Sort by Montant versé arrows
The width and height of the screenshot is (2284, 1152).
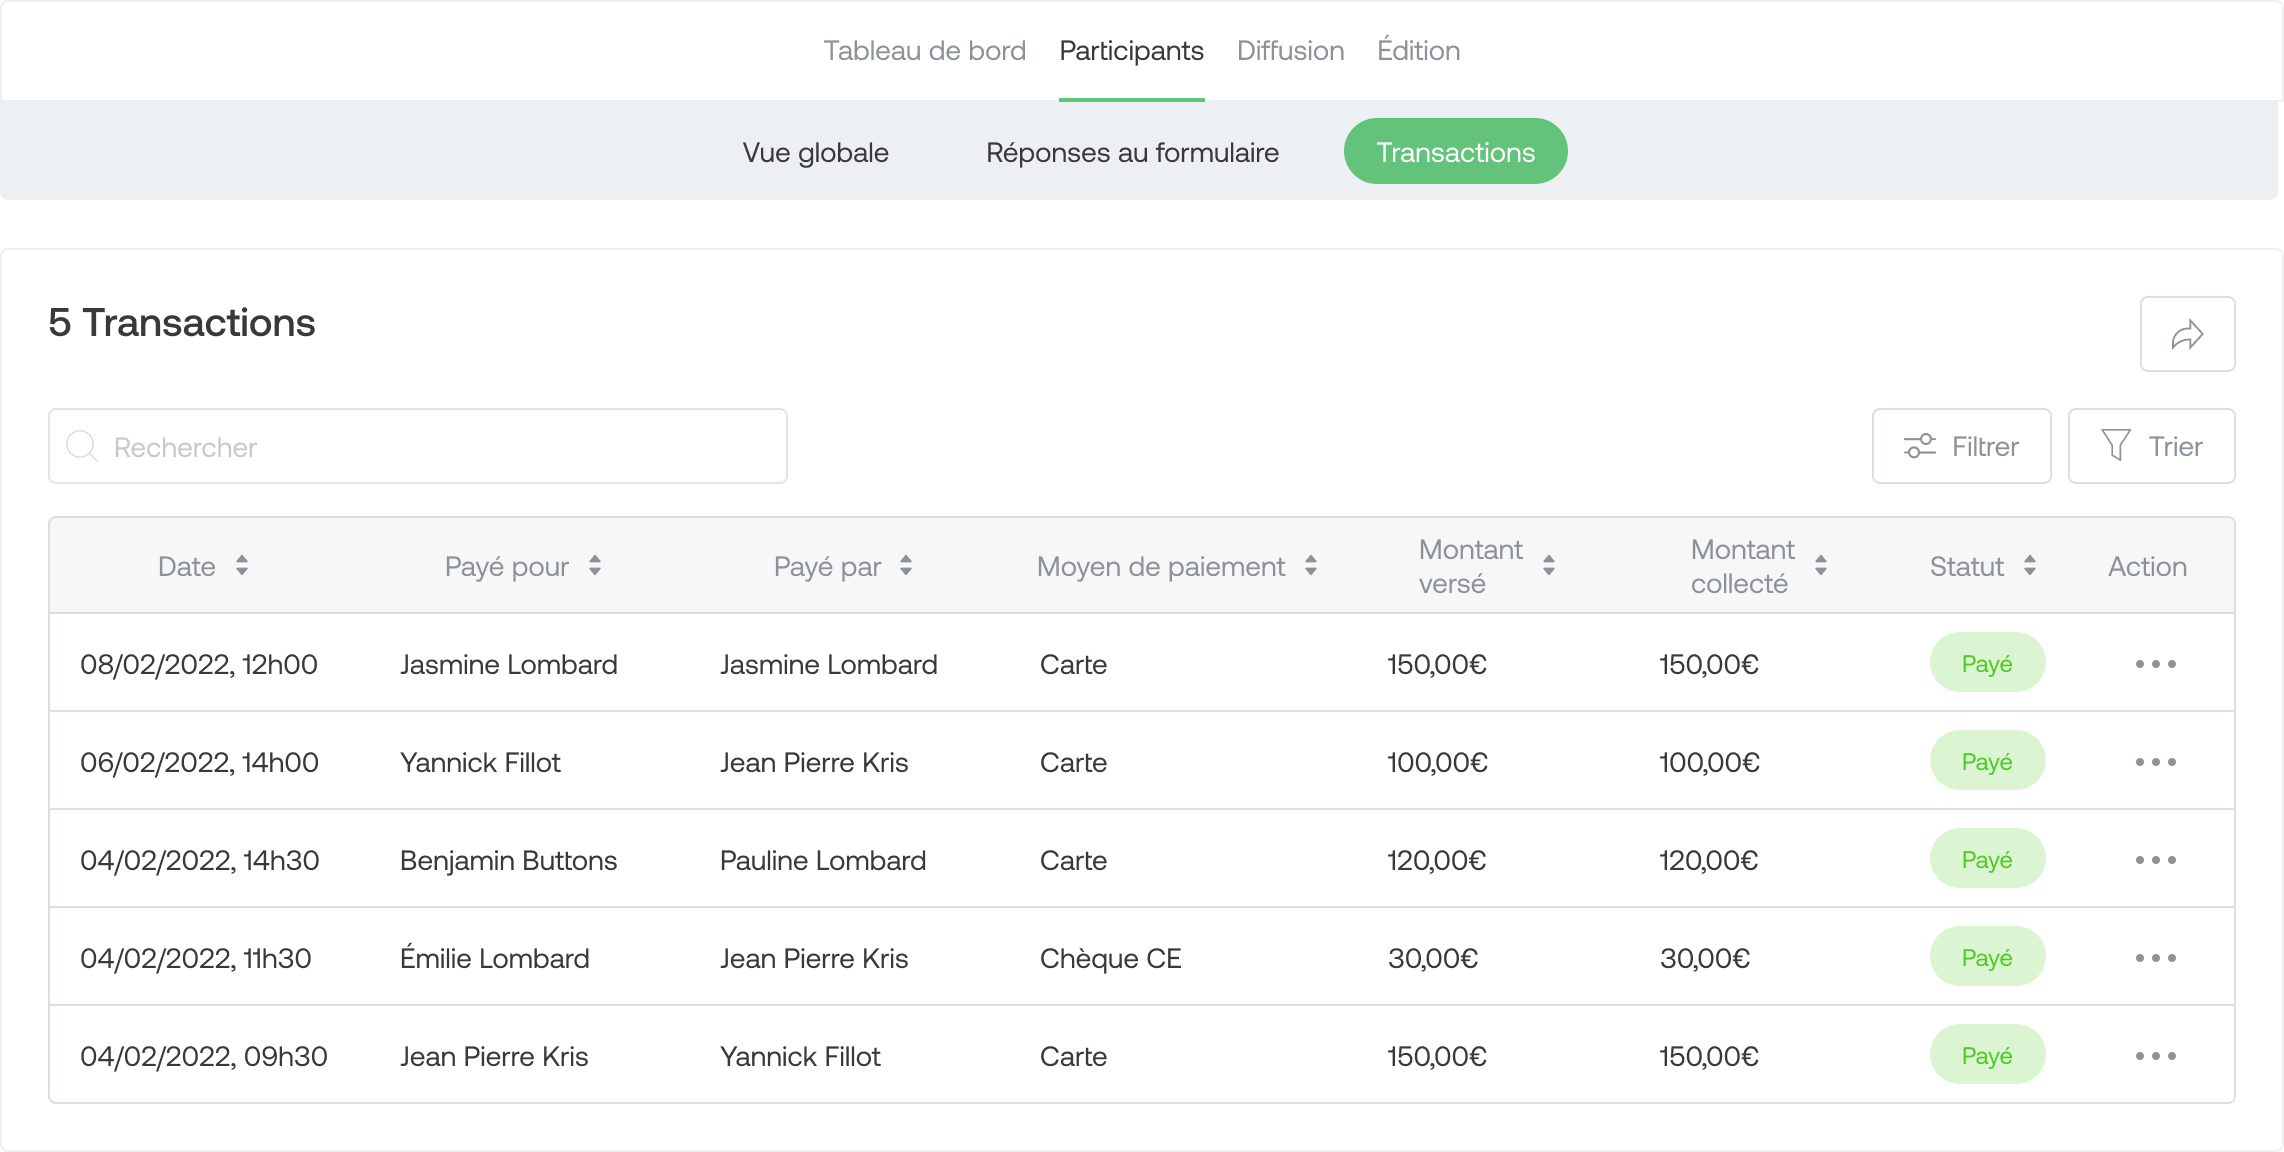tap(1549, 566)
